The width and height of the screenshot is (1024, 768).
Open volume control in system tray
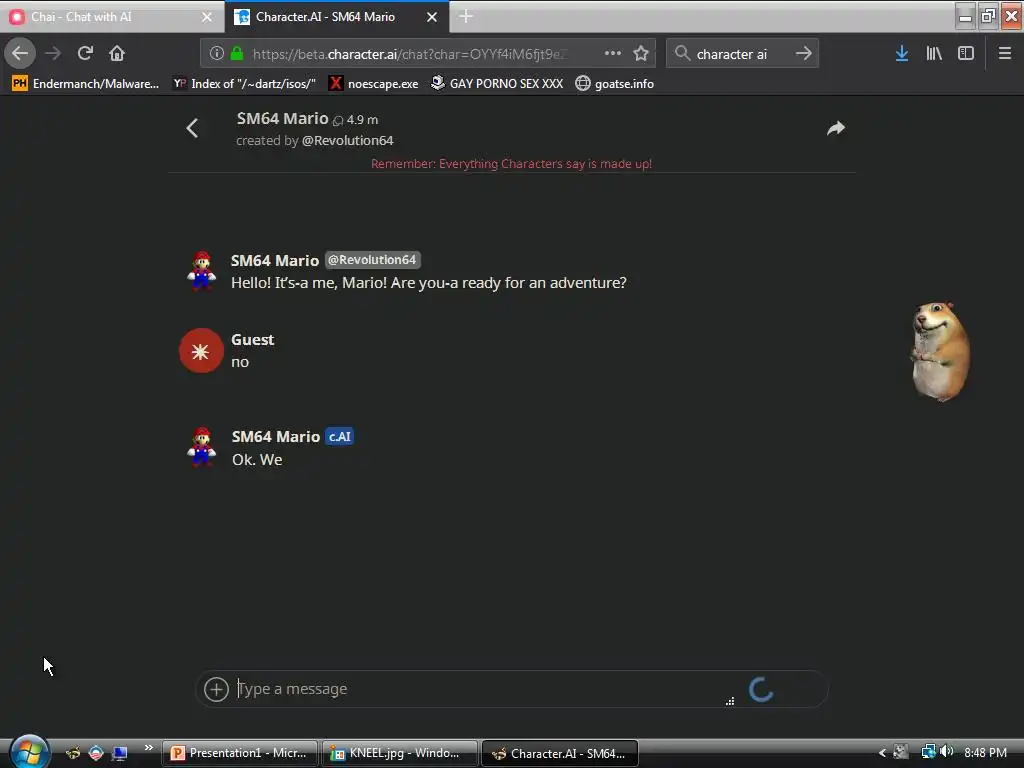click(x=947, y=752)
